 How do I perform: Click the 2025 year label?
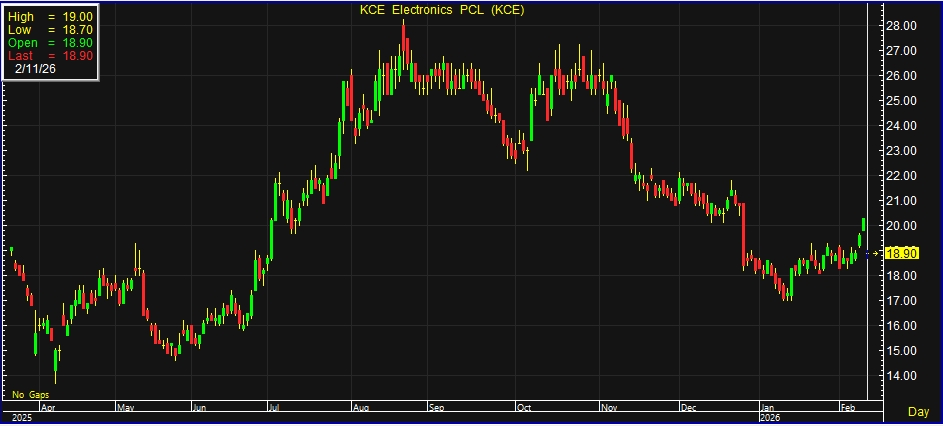pos(19,417)
